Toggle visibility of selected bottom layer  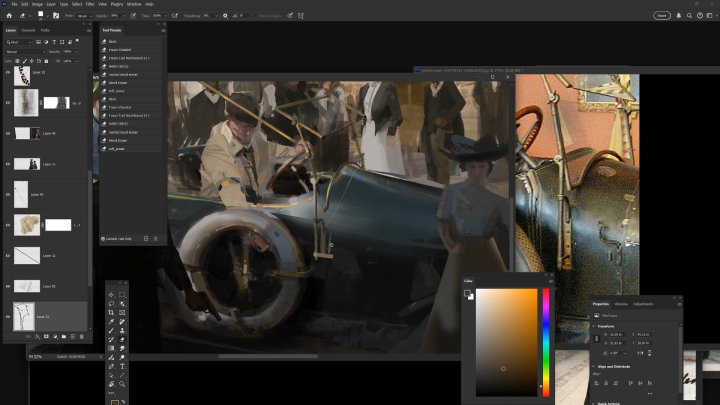[8, 316]
